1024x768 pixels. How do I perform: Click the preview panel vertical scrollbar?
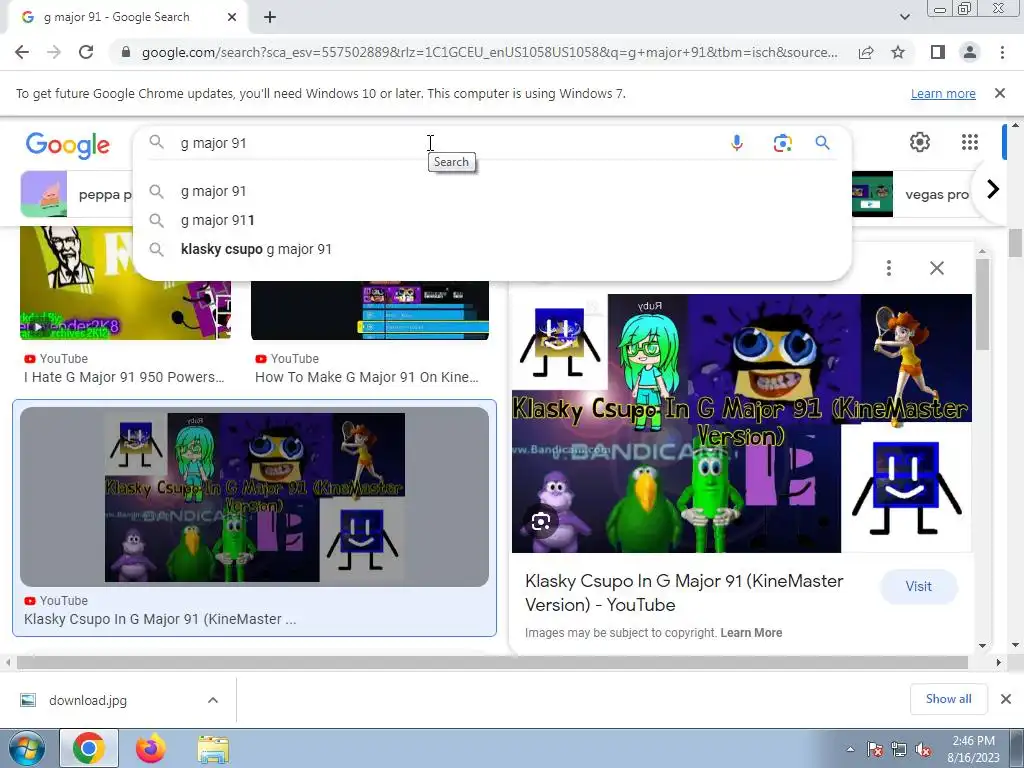(x=982, y=304)
